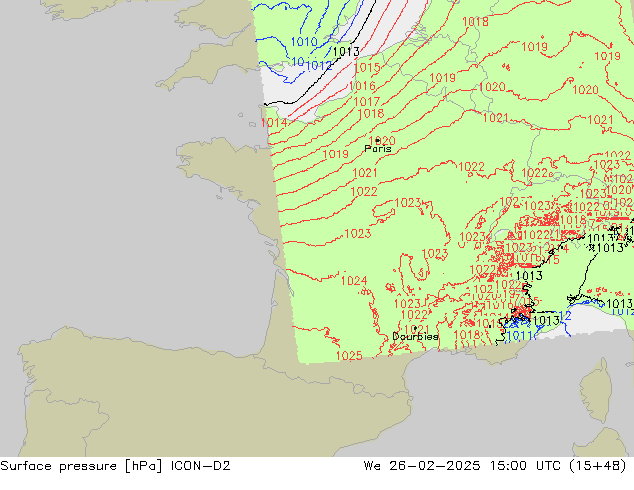Click the Paris location dot marker
This screenshot has width=634, height=490.
point(378,141)
